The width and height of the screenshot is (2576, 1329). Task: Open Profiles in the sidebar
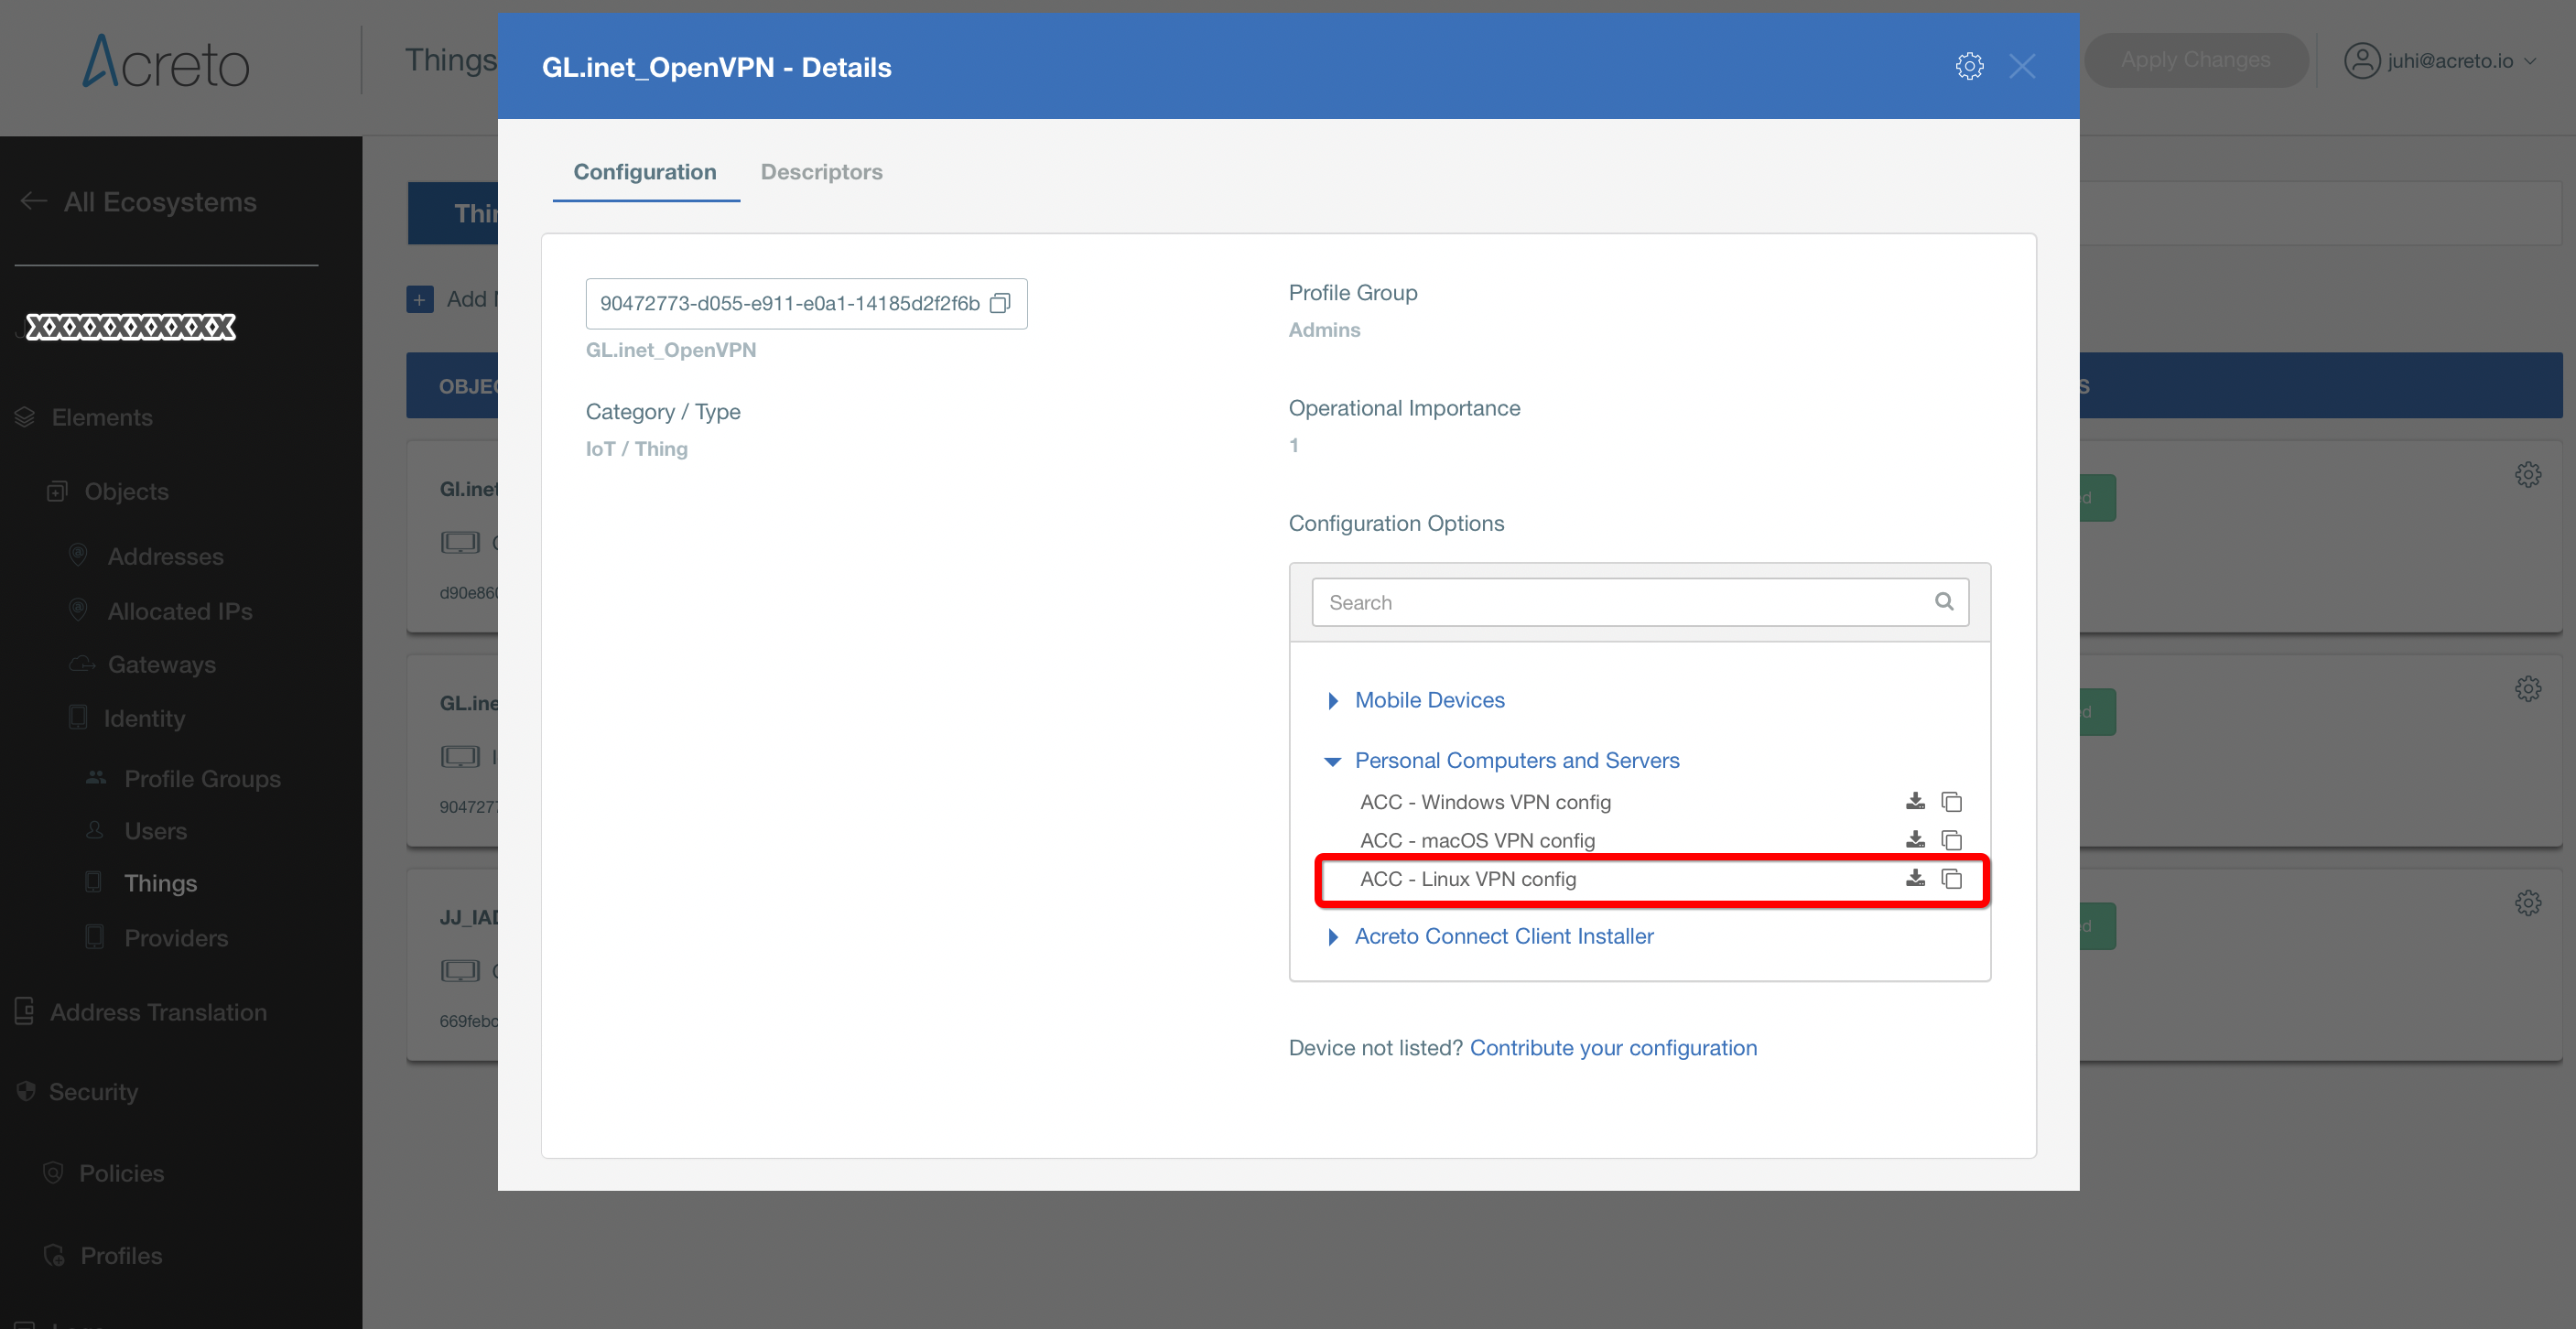coord(122,1255)
